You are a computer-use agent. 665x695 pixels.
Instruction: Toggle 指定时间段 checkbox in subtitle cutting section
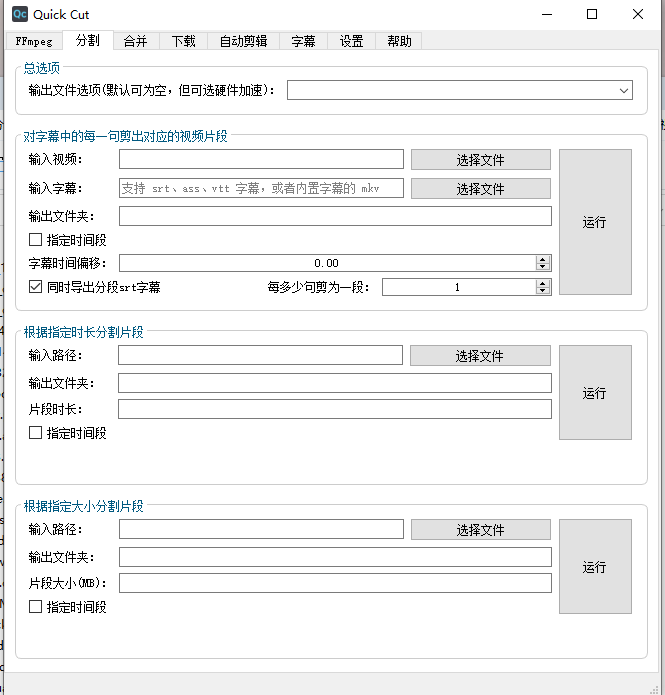pos(35,240)
